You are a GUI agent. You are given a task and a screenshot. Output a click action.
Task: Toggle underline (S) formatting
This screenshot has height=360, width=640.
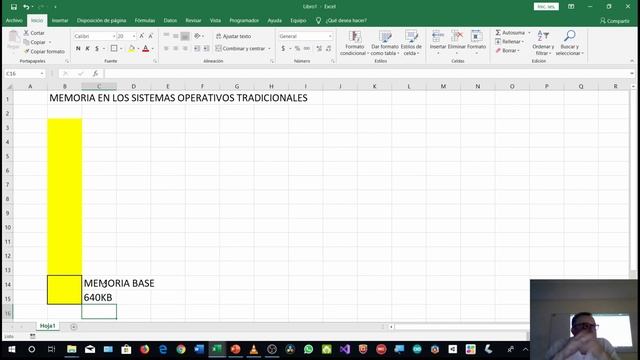[x=97, y=49]
